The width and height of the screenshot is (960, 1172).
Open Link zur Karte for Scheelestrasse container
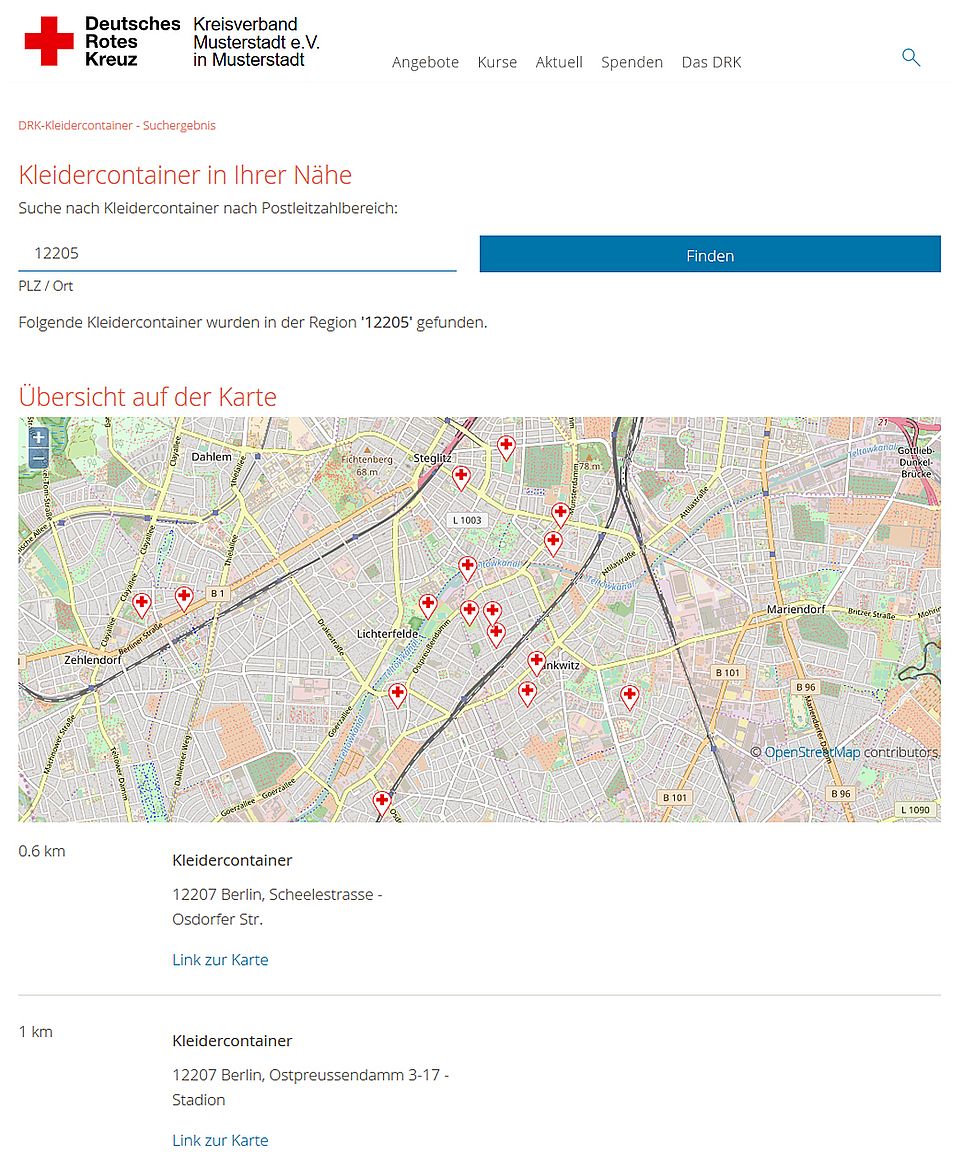(220, 960)
